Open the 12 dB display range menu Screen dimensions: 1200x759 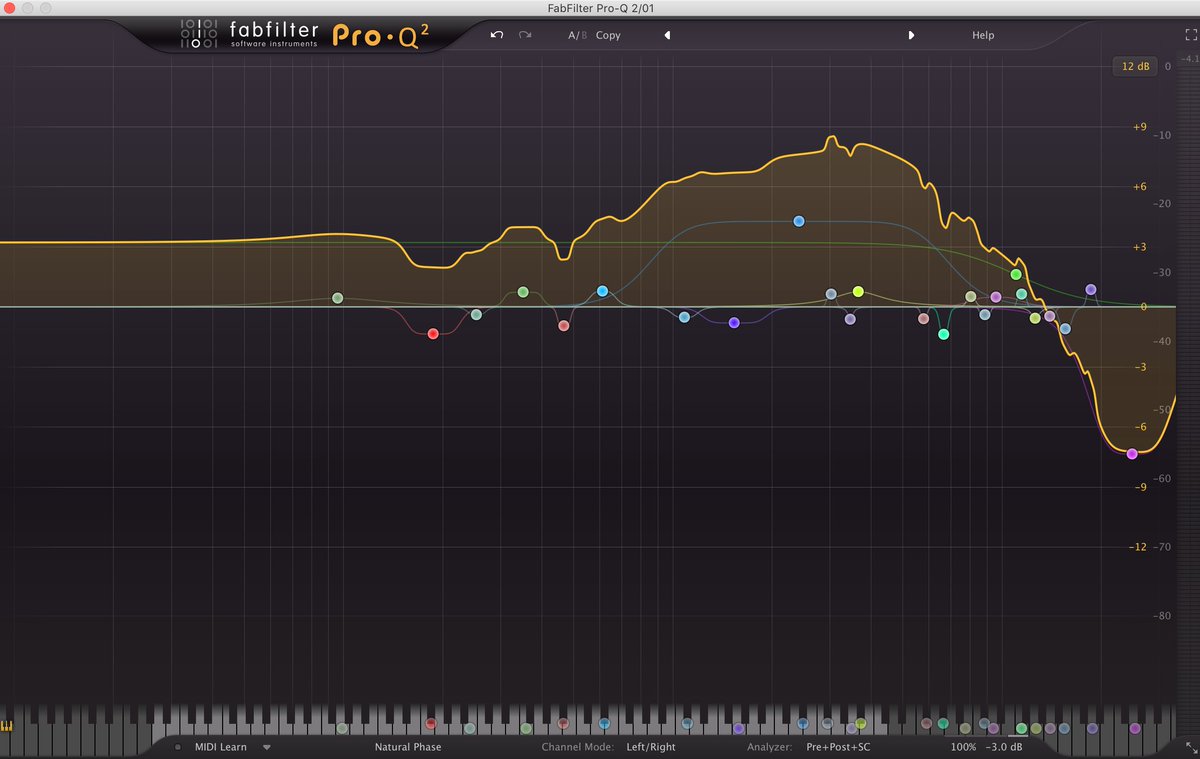[x=1136, y=66]
